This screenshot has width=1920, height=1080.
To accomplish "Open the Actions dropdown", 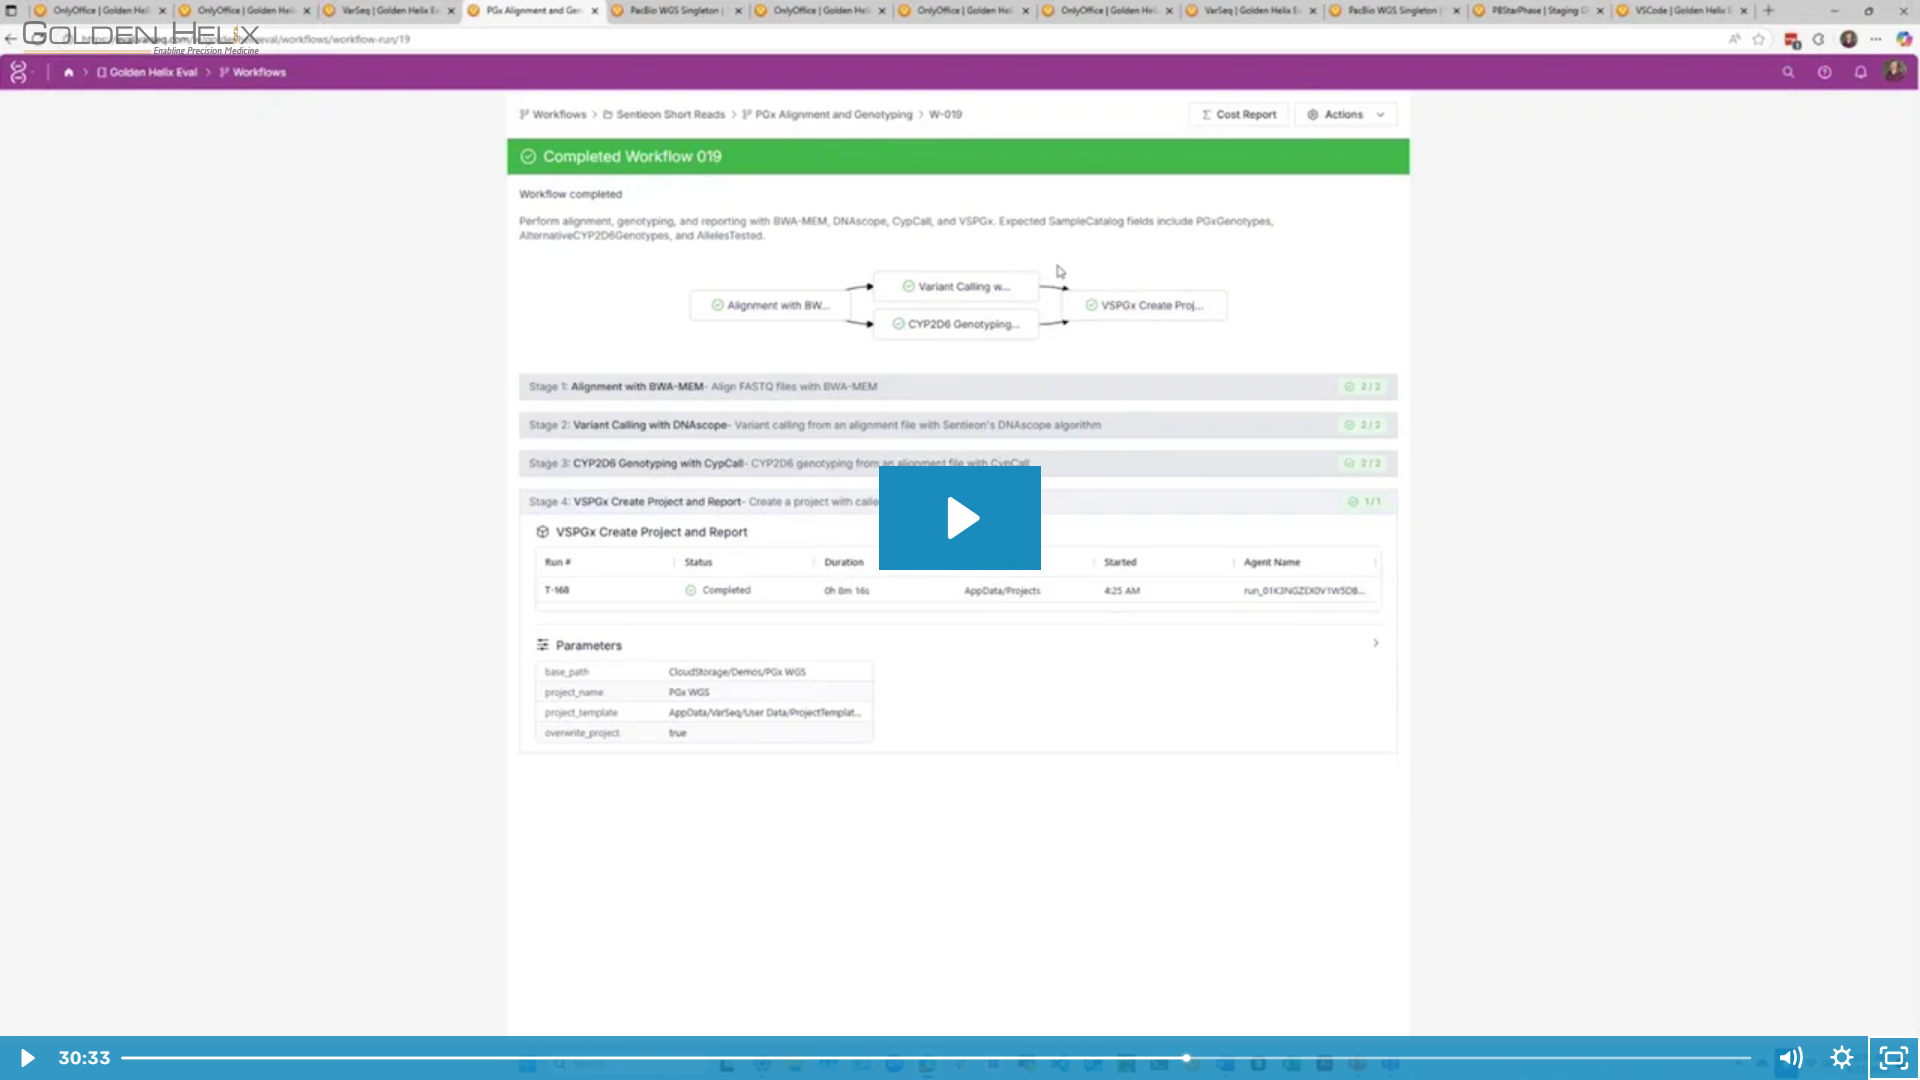I will [1346, 114].
